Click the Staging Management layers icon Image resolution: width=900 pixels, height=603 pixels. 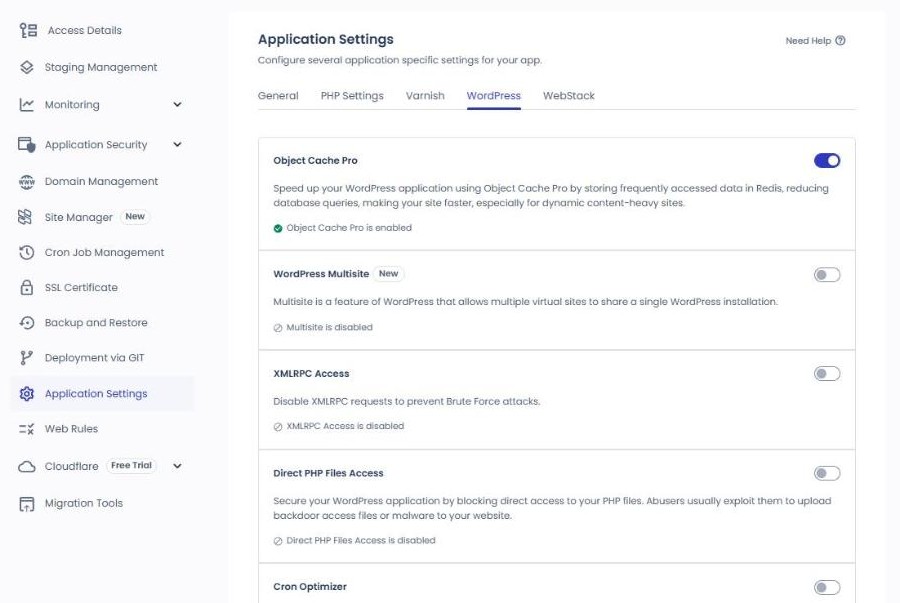click(27, 67)
